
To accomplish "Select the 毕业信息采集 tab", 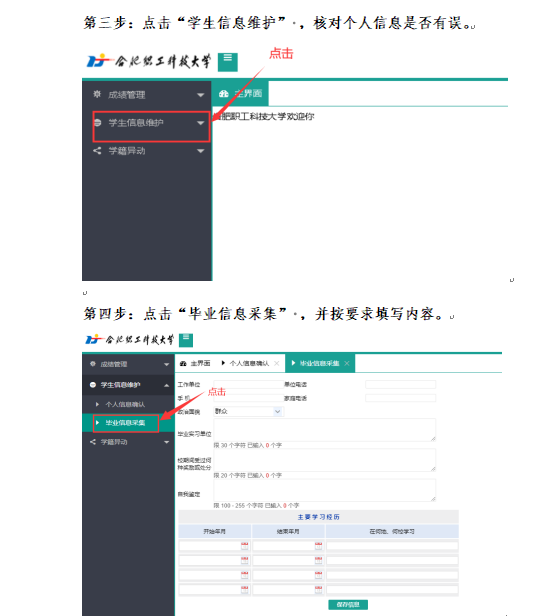I will (320, 363).
